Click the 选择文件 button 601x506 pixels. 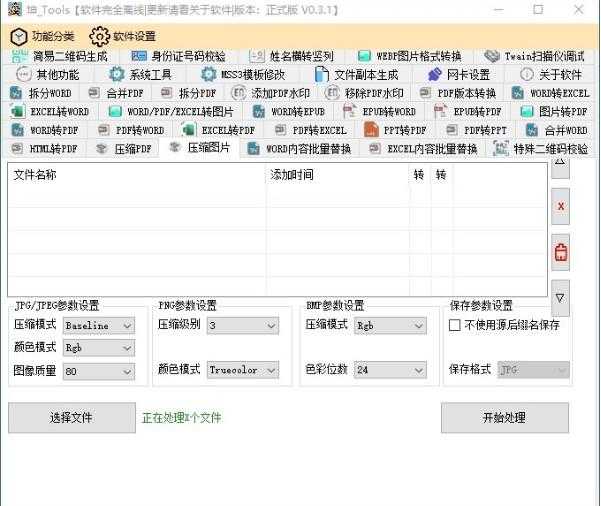click(x=71, y=418)
